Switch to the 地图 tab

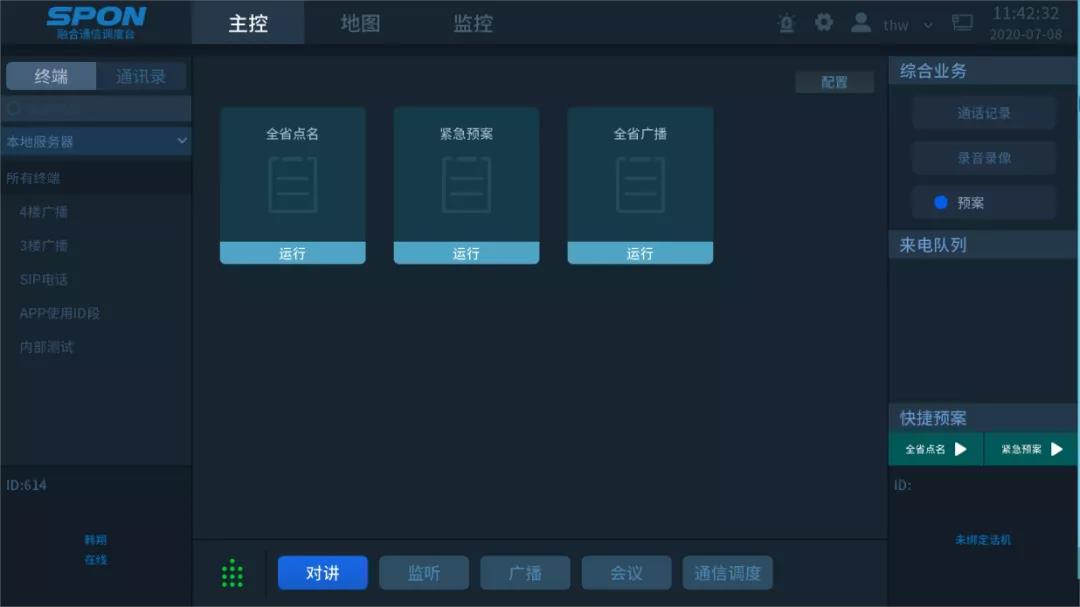tap(360, 23)
